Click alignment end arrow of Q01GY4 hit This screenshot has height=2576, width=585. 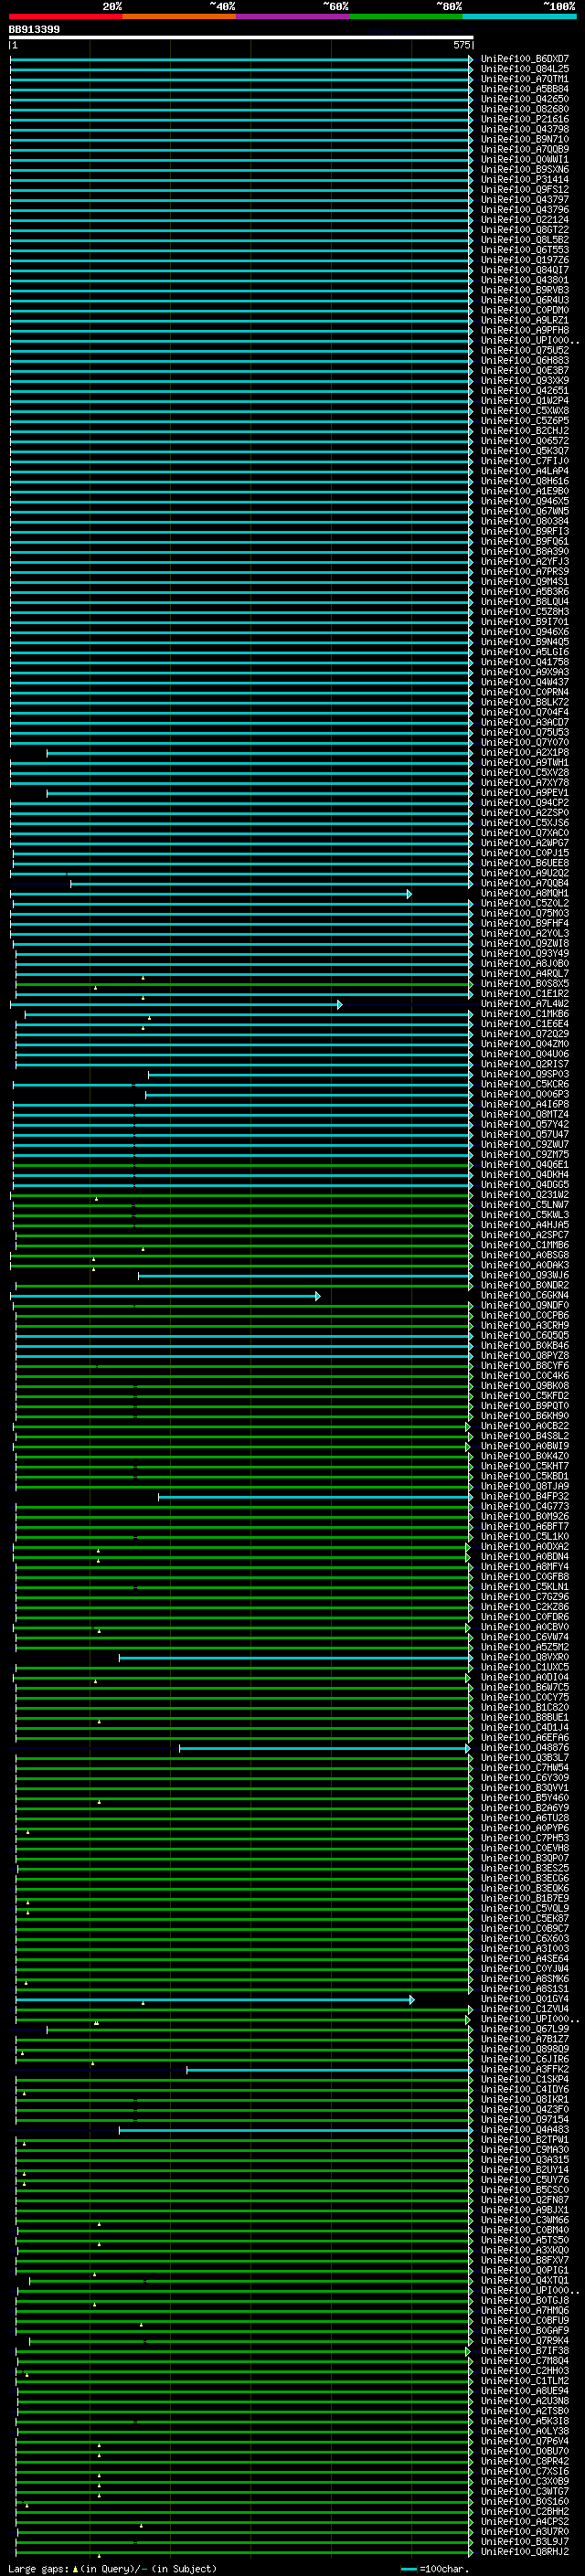(x=411, y=2000)
